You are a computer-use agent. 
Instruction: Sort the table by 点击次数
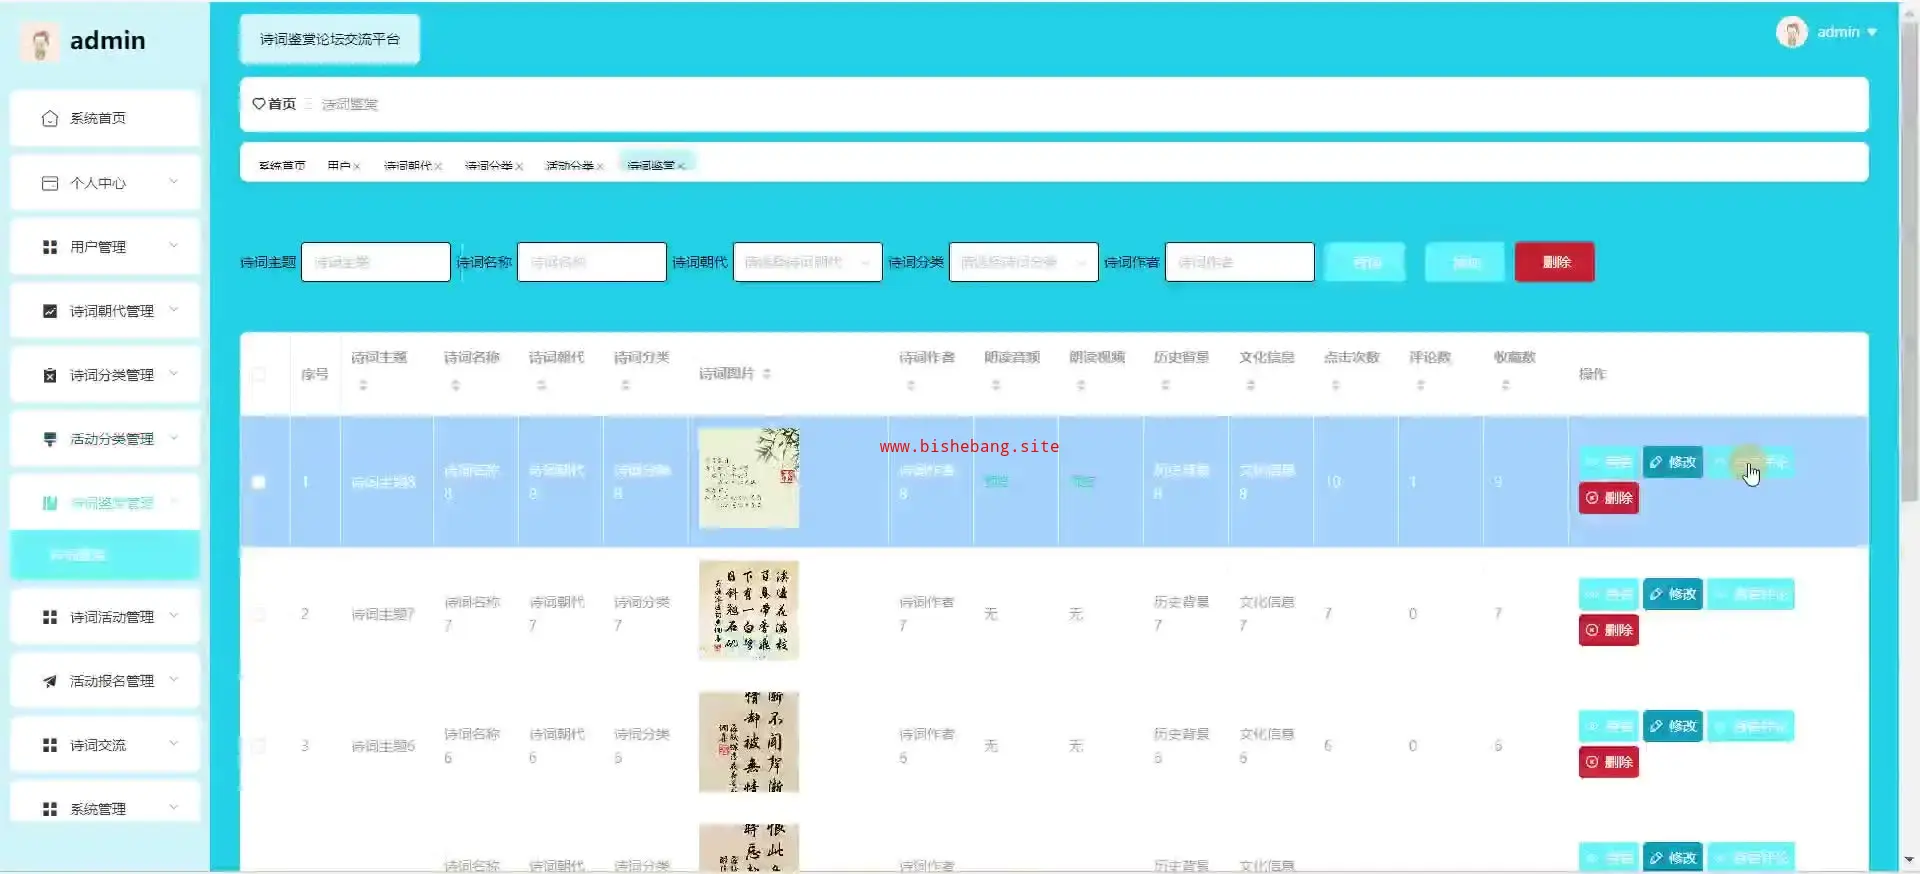coord(1335,385)
